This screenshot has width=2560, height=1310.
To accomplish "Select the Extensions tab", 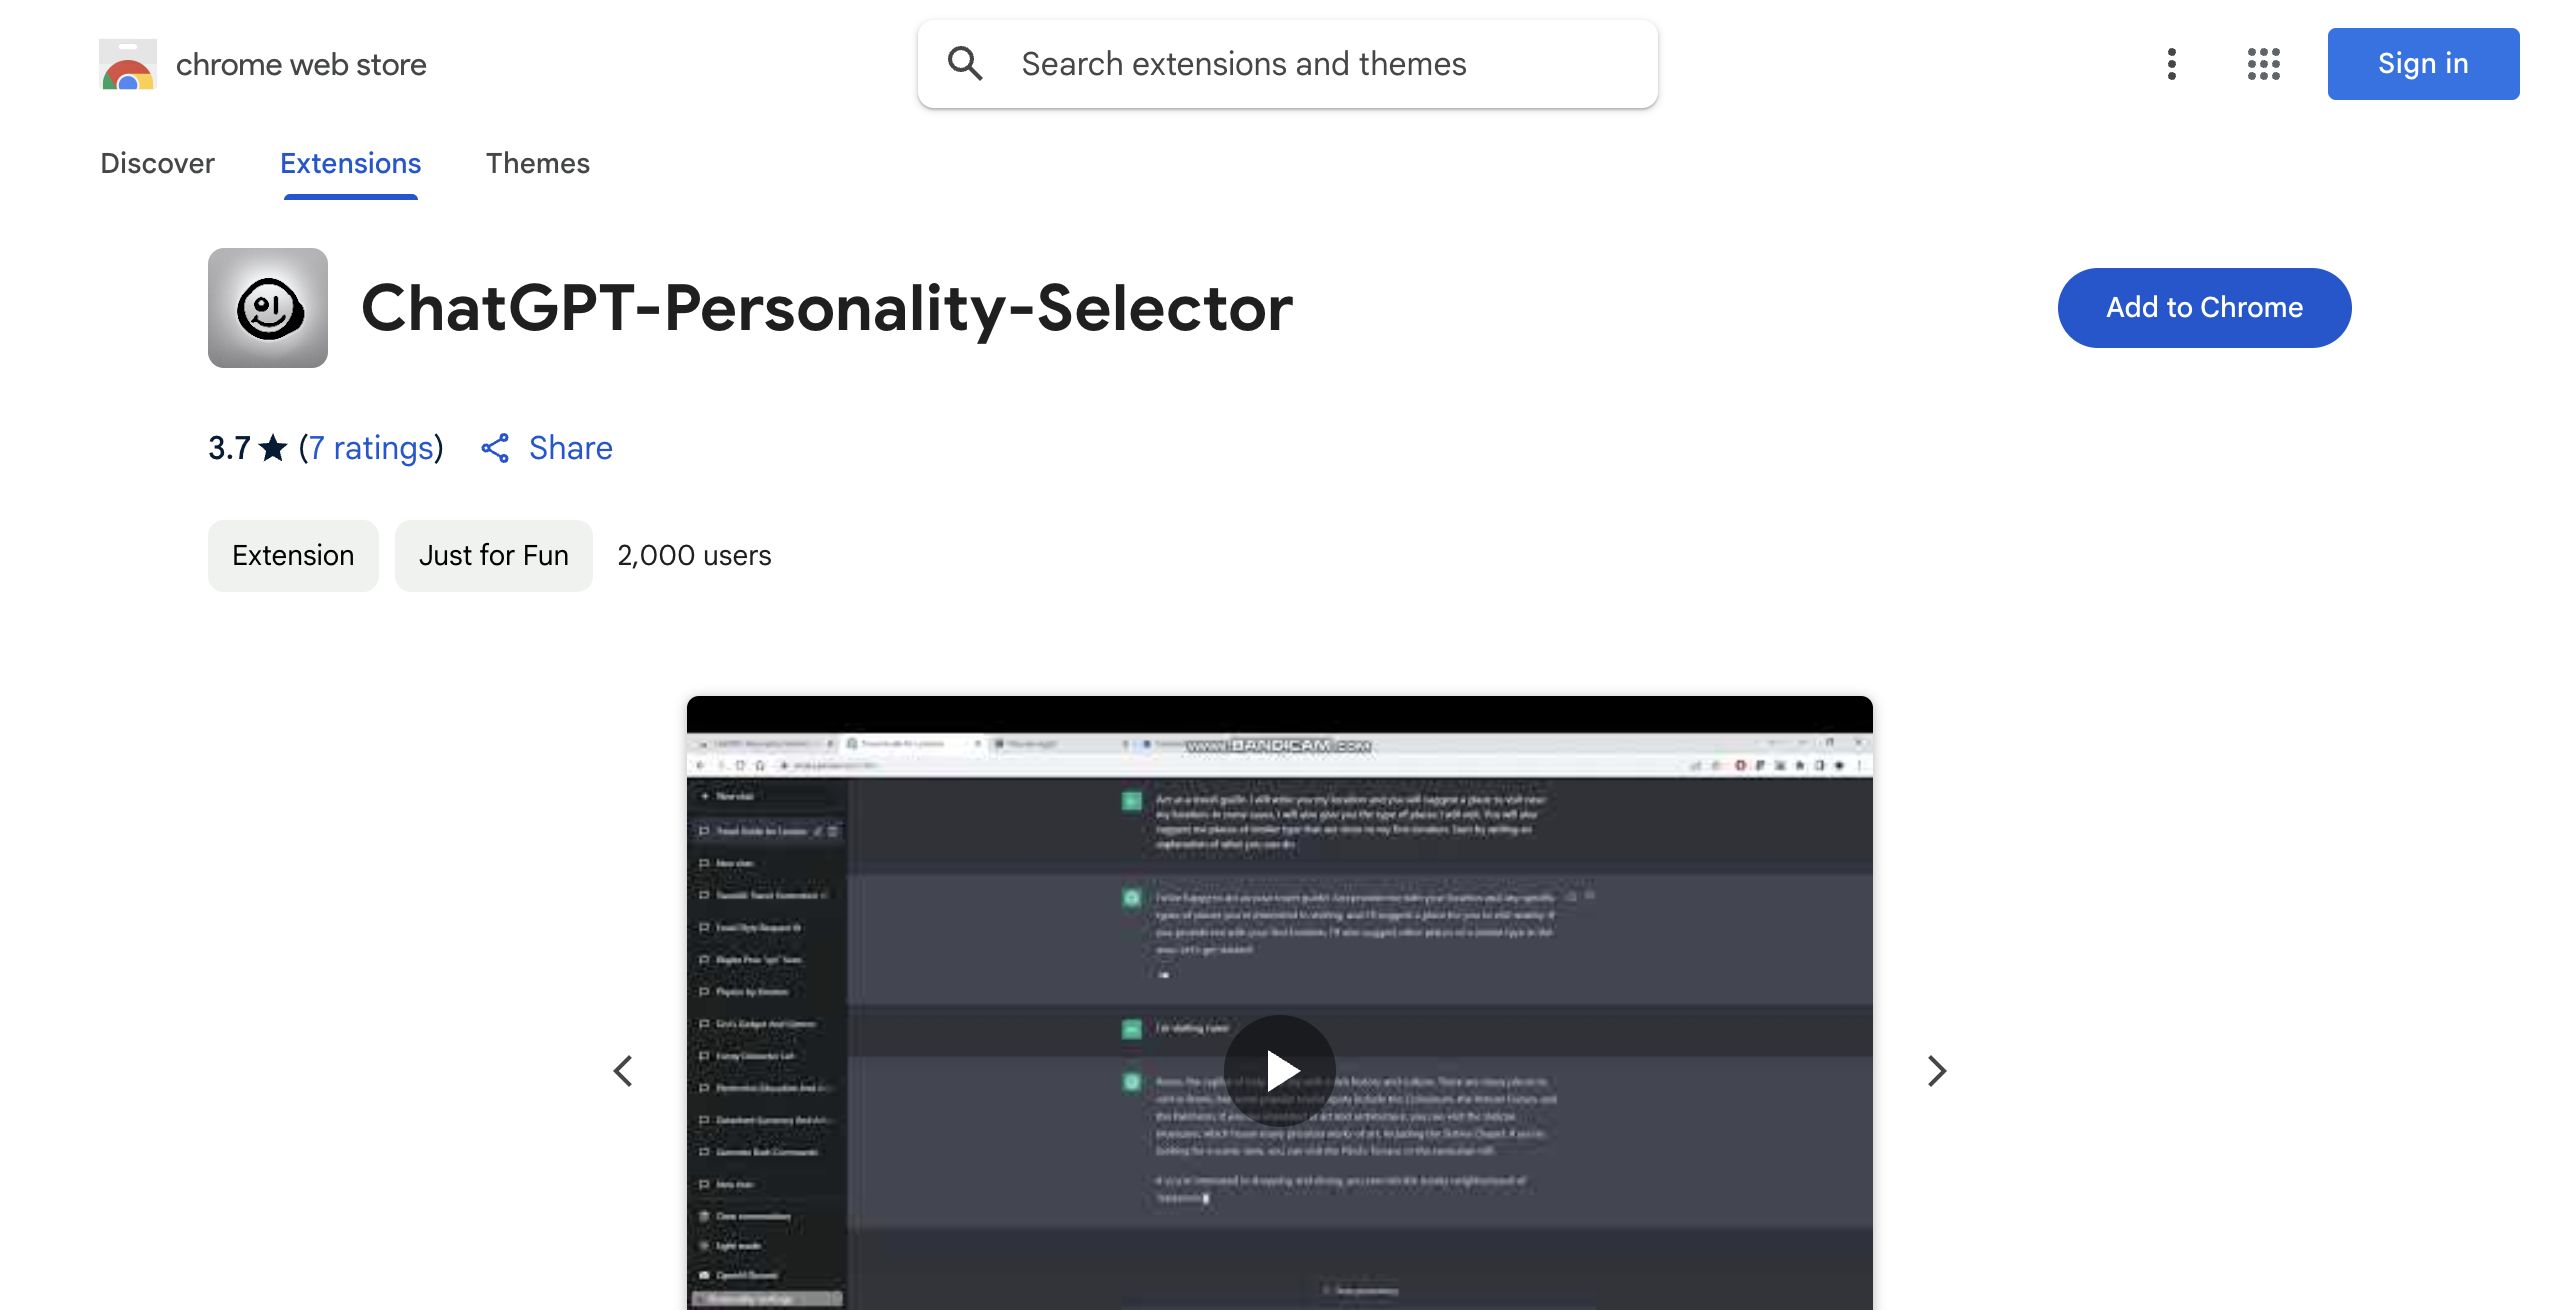I will (350, 163).
